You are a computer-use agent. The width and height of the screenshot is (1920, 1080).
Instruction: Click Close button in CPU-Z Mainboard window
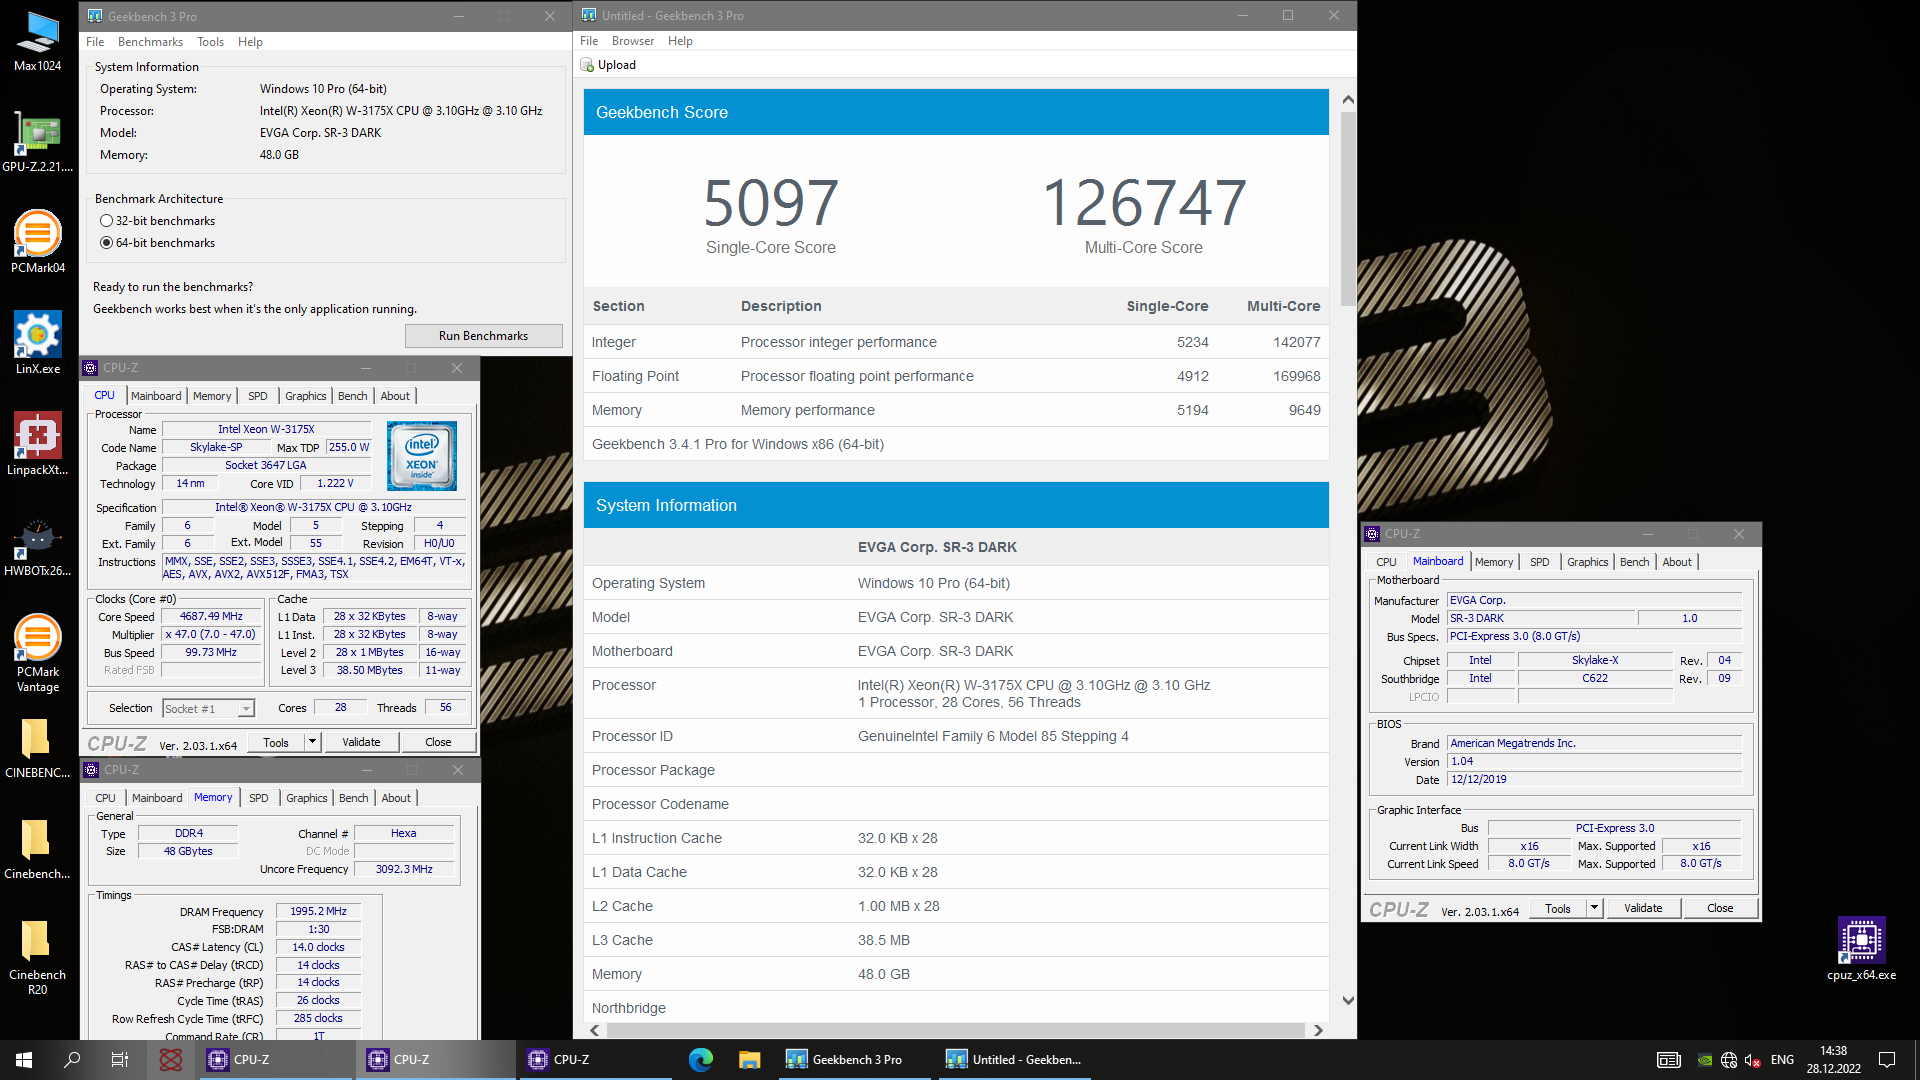coord(1720,908)
